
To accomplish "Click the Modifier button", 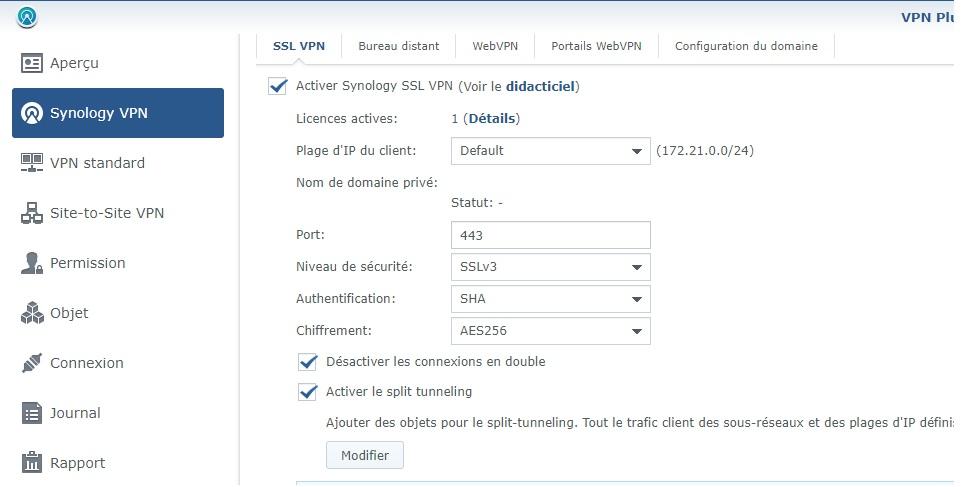I will point(365,455).
